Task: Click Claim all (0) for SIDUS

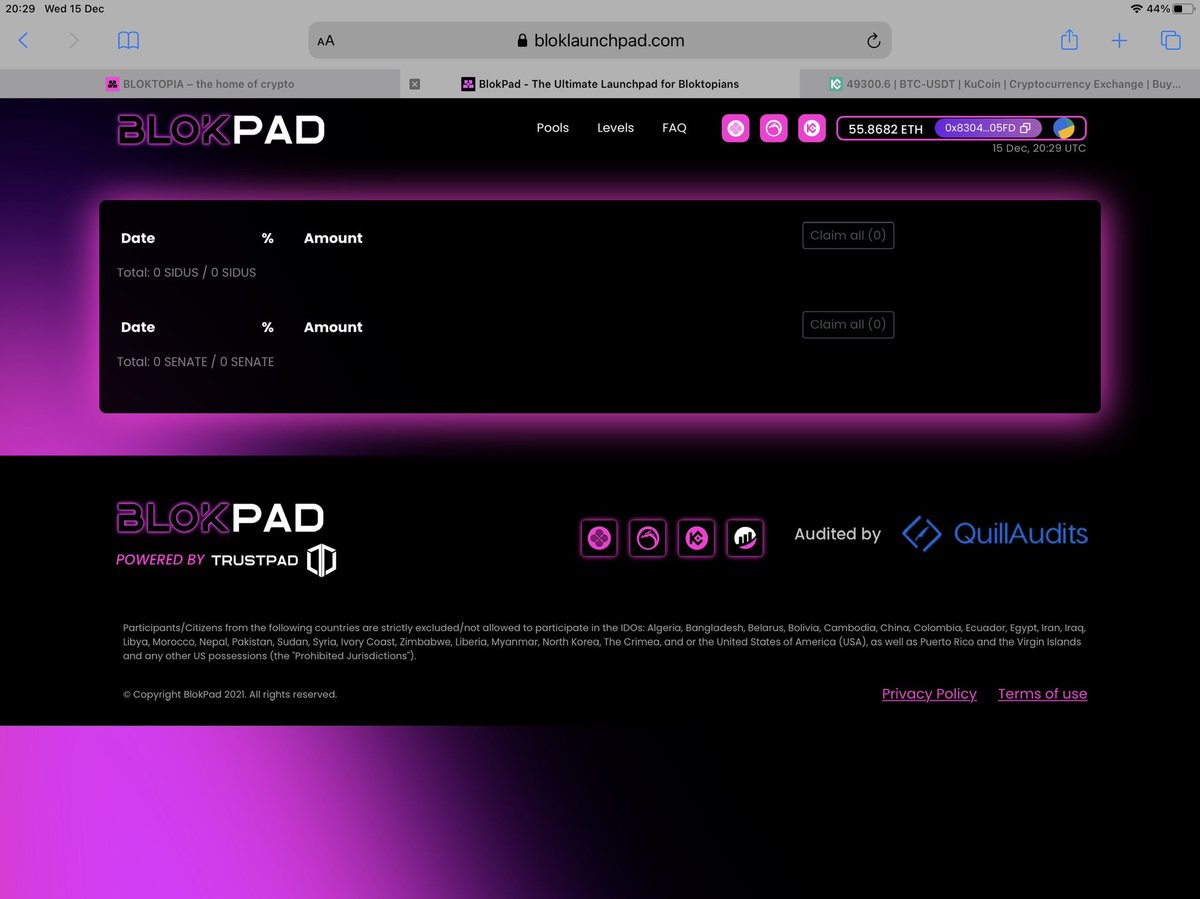Action: (x=848, y=236)
